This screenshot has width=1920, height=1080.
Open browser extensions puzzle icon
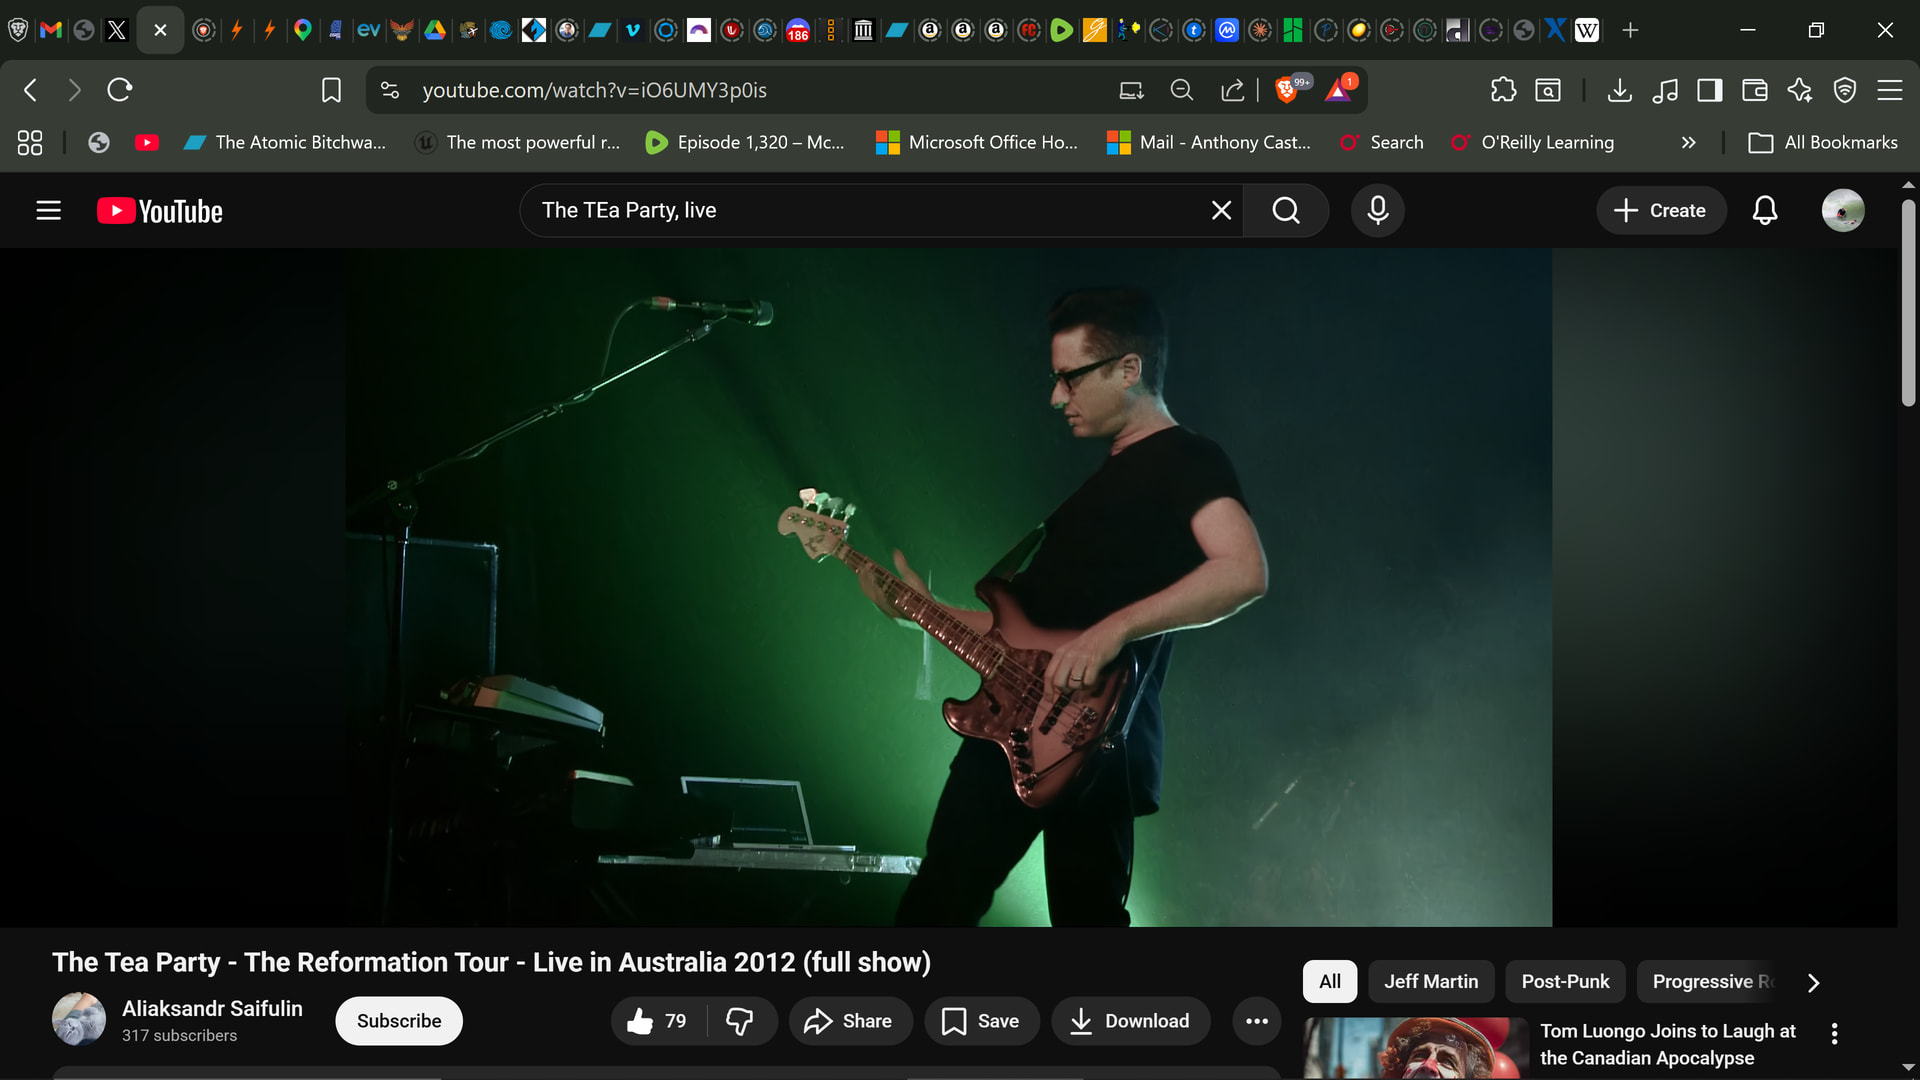tap(1503, 90)
